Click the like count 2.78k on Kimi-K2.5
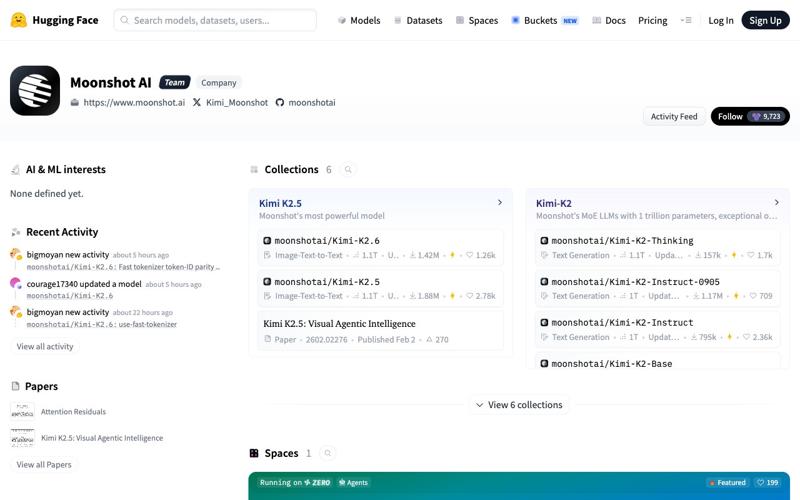The image size is (800, 500). pyautogui.click(x=481, y=296)
